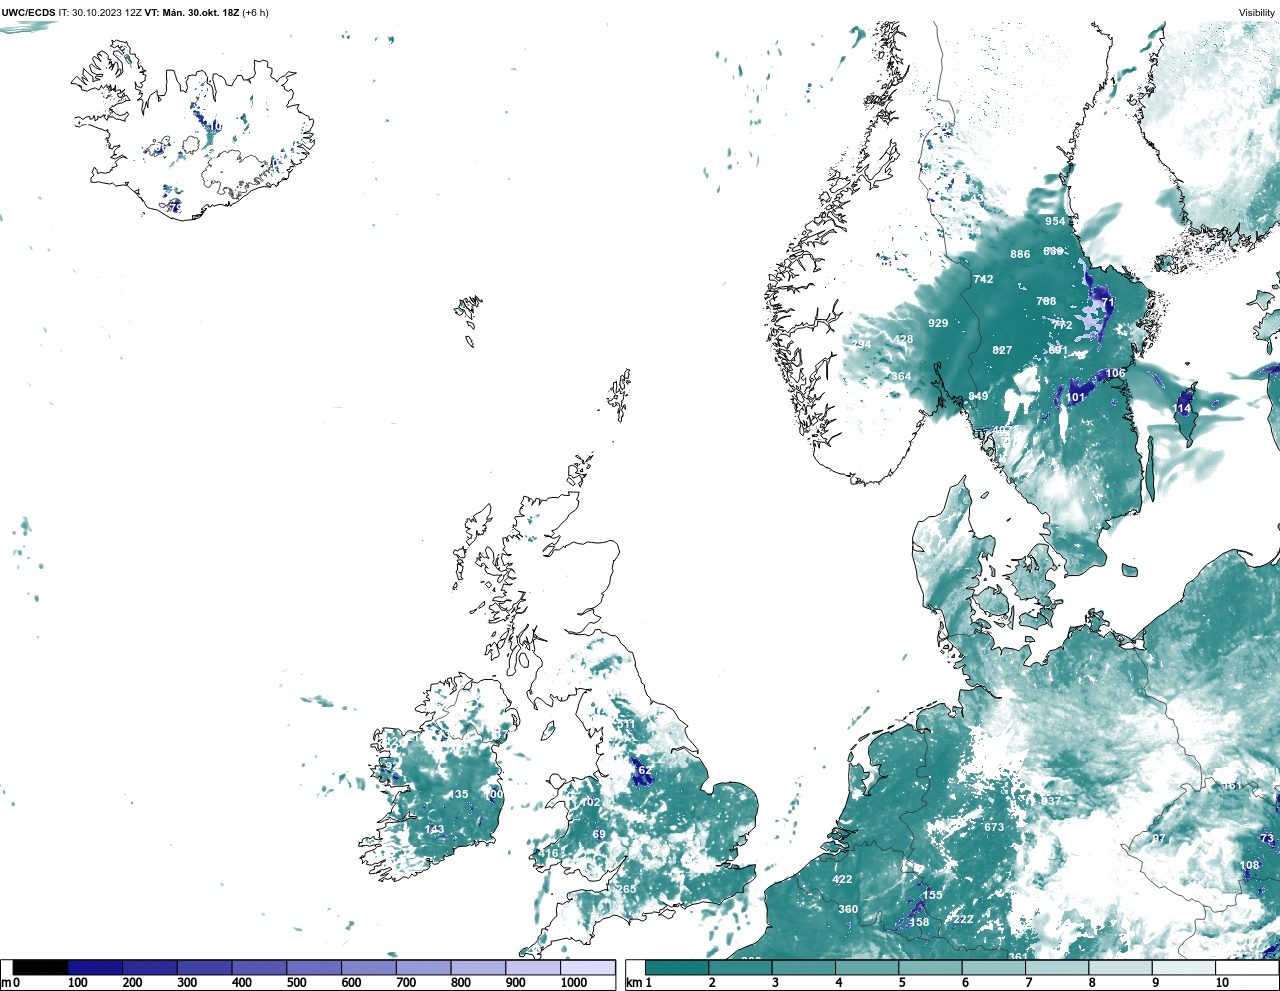Click the '827' visibility value on map
This screenshot has width=1280, height=991.
coord(1002,350)
